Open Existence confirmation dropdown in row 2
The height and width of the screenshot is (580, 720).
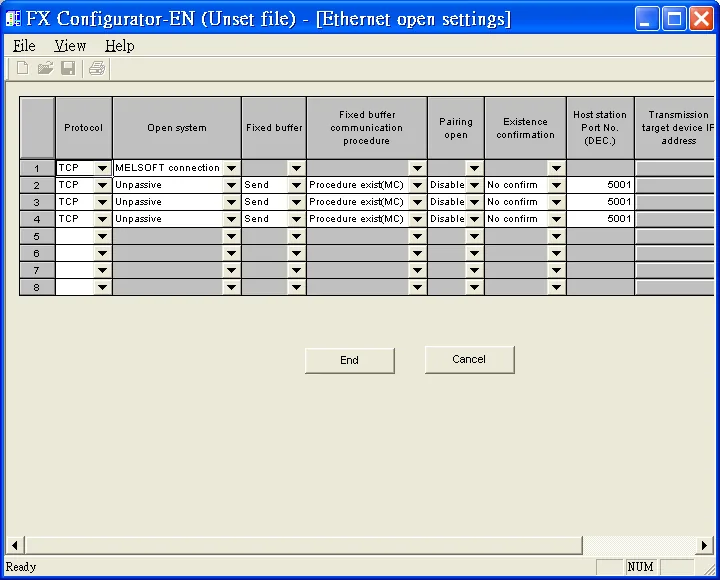point(557,185)
